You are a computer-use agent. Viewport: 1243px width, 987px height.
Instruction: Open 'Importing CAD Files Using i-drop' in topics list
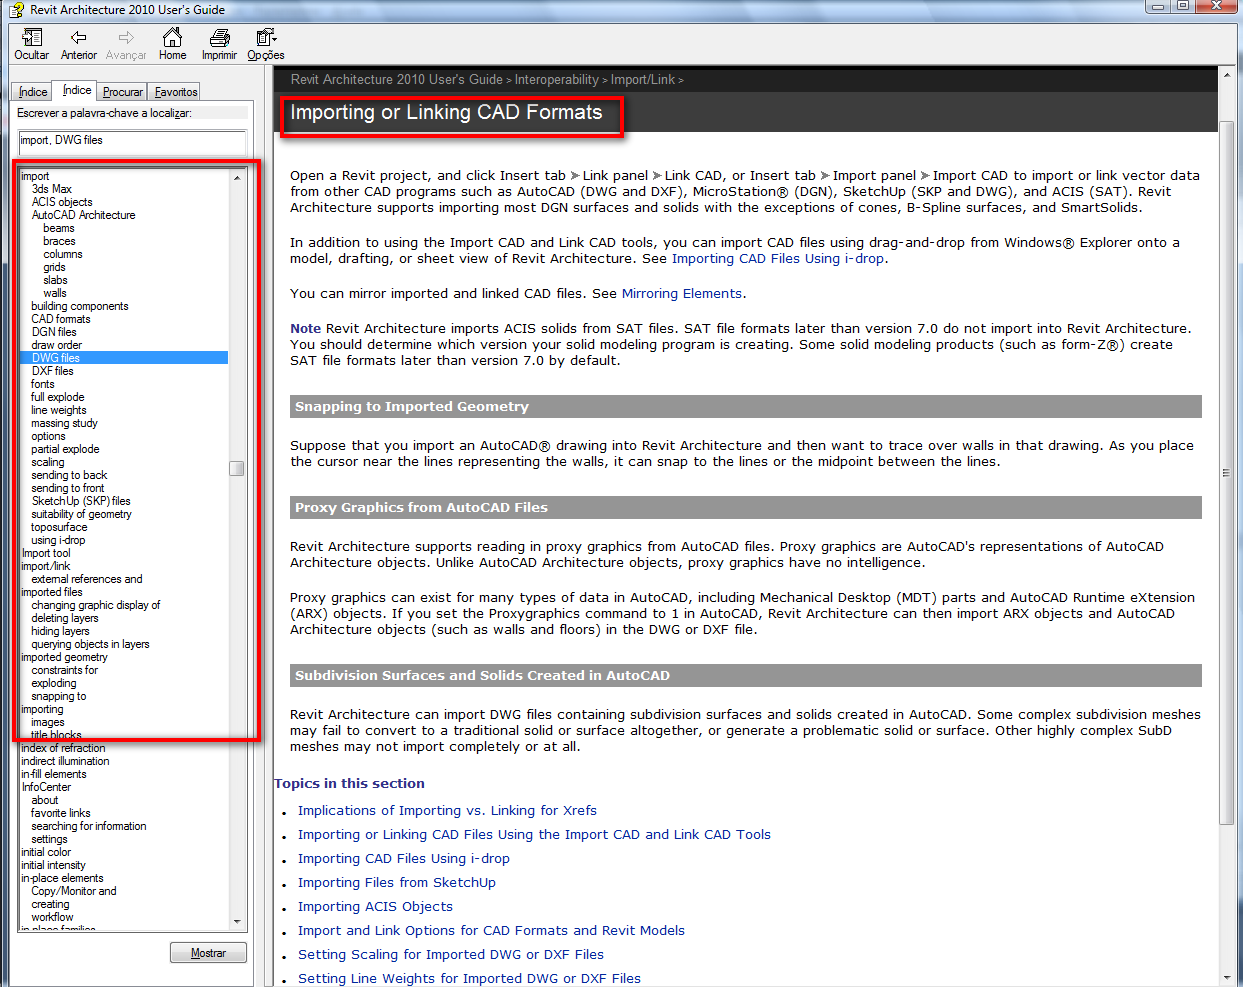404,858
